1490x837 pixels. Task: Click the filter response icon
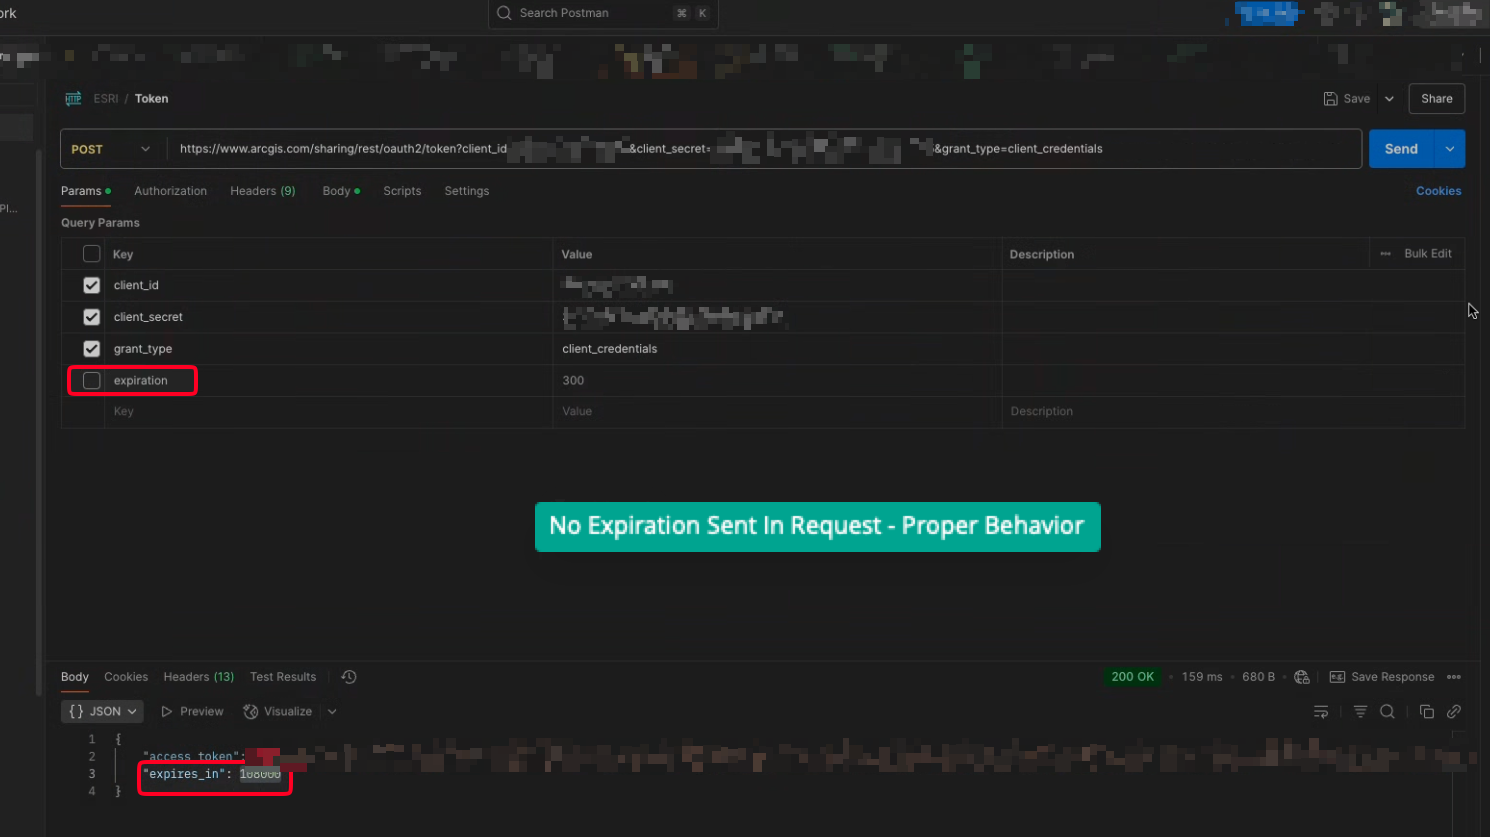pyautogui.click(x=1360, y=711)
